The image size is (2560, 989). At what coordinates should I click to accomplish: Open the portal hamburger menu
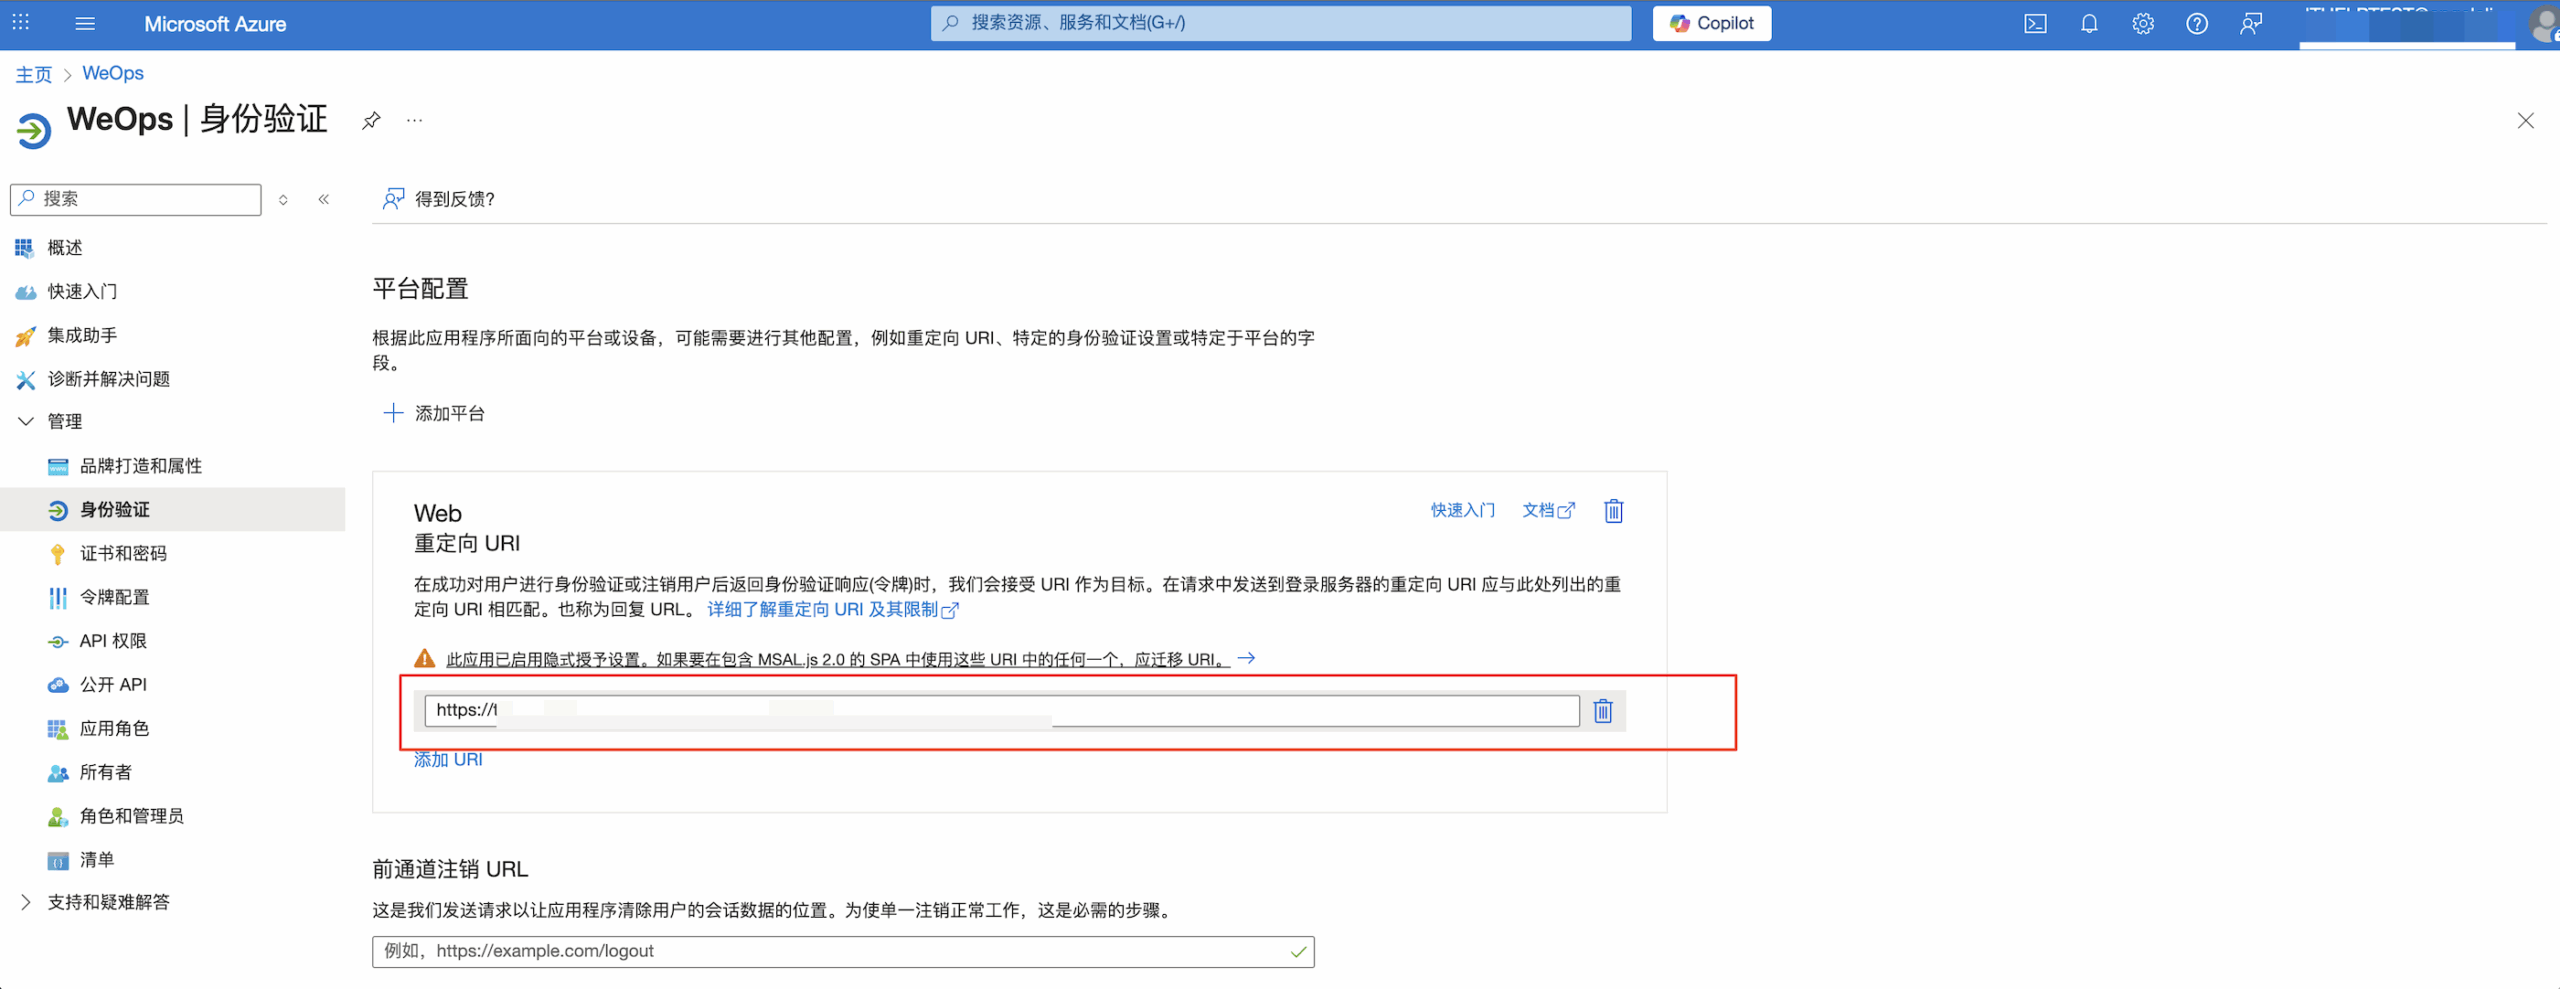point(85,23)
